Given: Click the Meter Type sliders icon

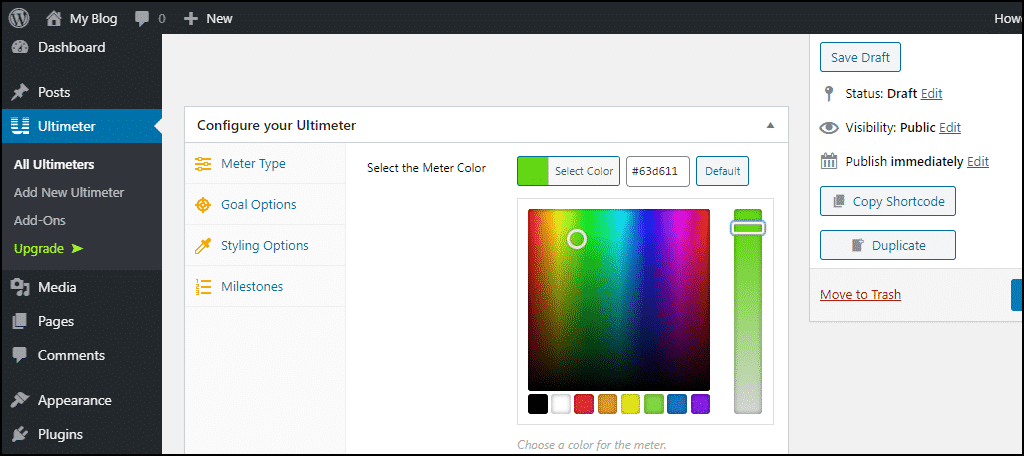Looking at the screenshot, I should point(203,164).
